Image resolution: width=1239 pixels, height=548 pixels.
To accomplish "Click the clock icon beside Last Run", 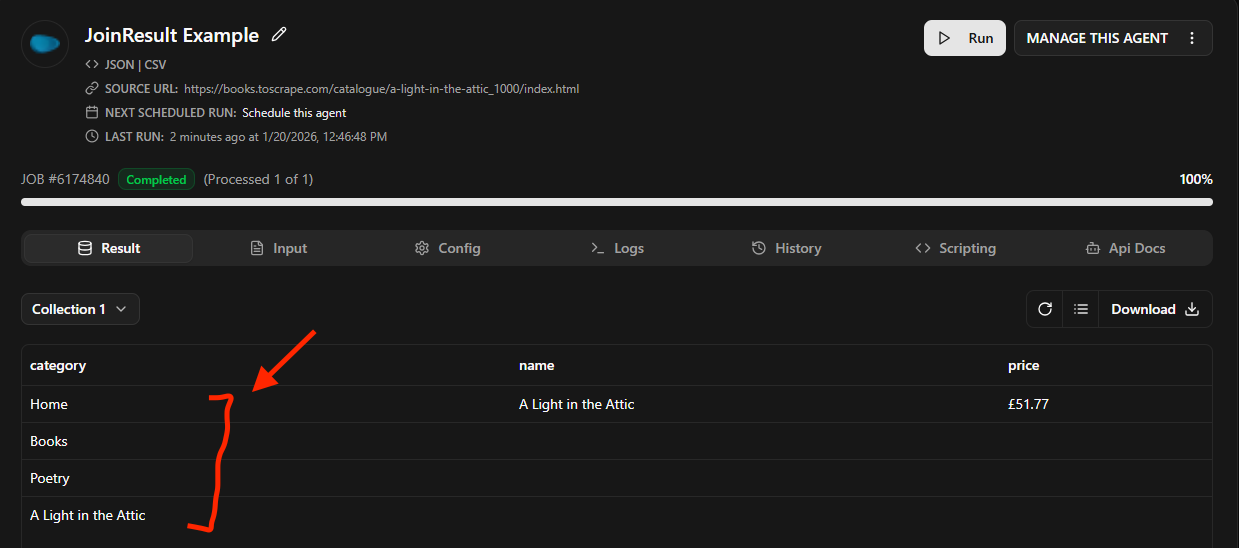I will click(92, 136).
